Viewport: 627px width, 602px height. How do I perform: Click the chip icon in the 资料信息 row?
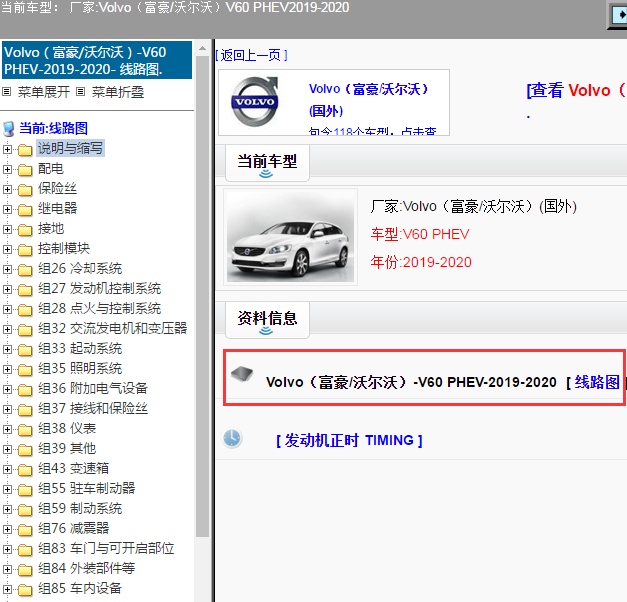[242, 374]
